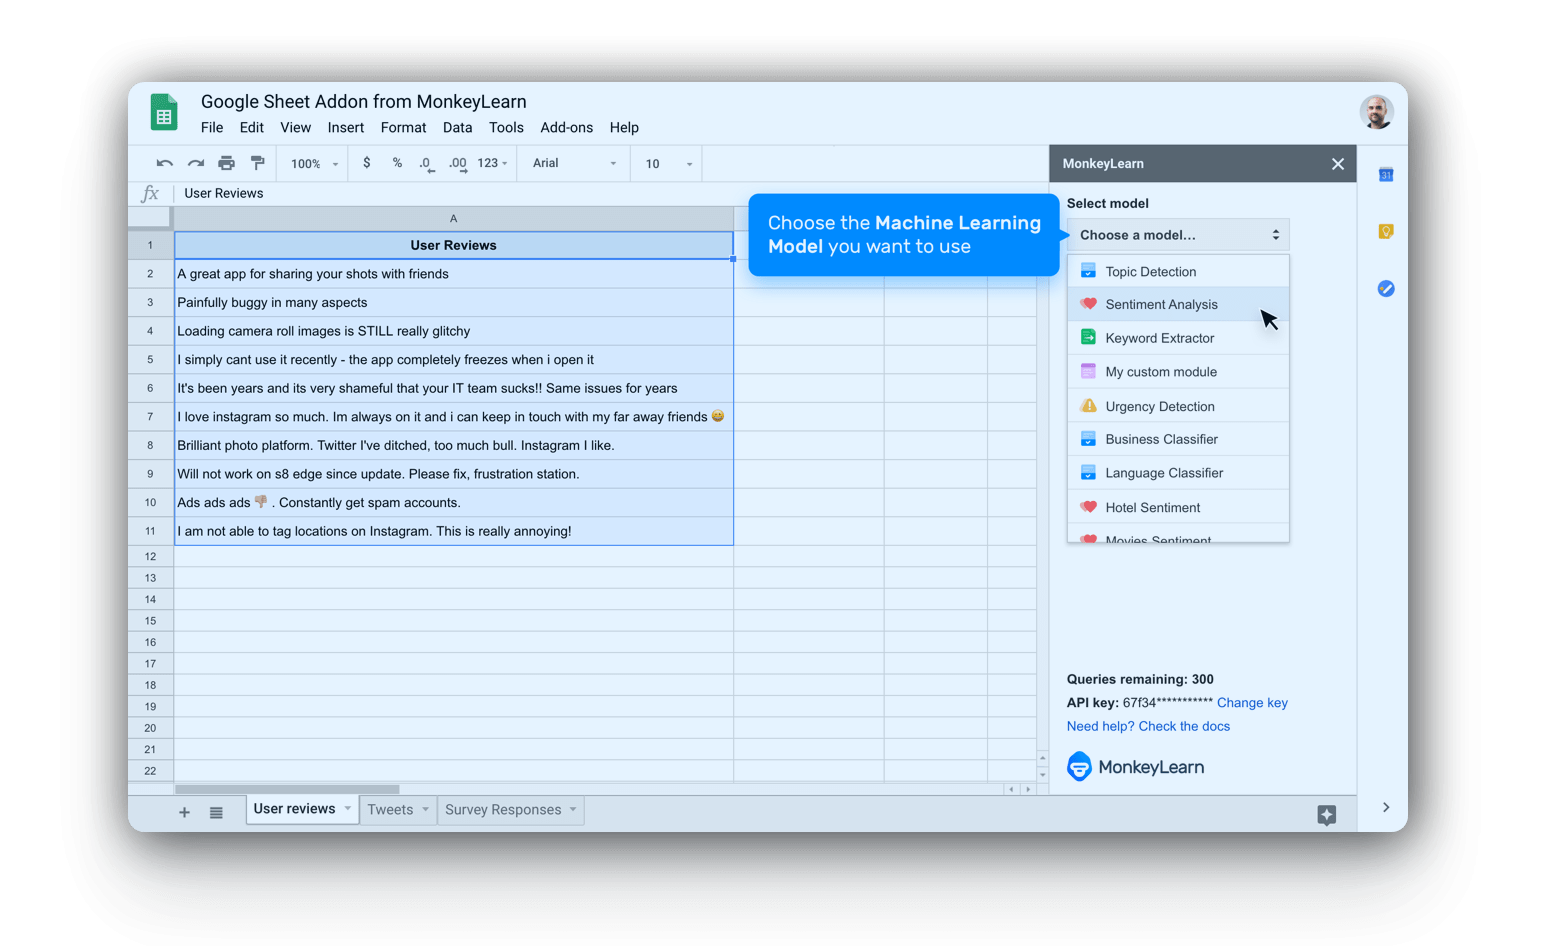Open the Survey Responses tab arrow menu
This screenshot has height=946, width=1546.
[573, 810]
